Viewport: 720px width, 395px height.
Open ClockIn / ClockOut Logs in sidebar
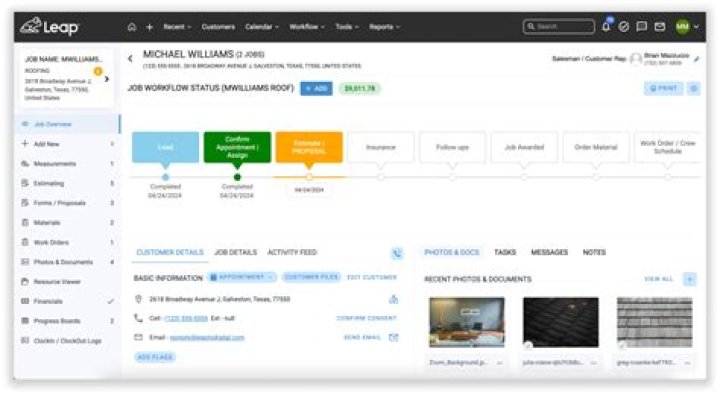tap(68, 341)
